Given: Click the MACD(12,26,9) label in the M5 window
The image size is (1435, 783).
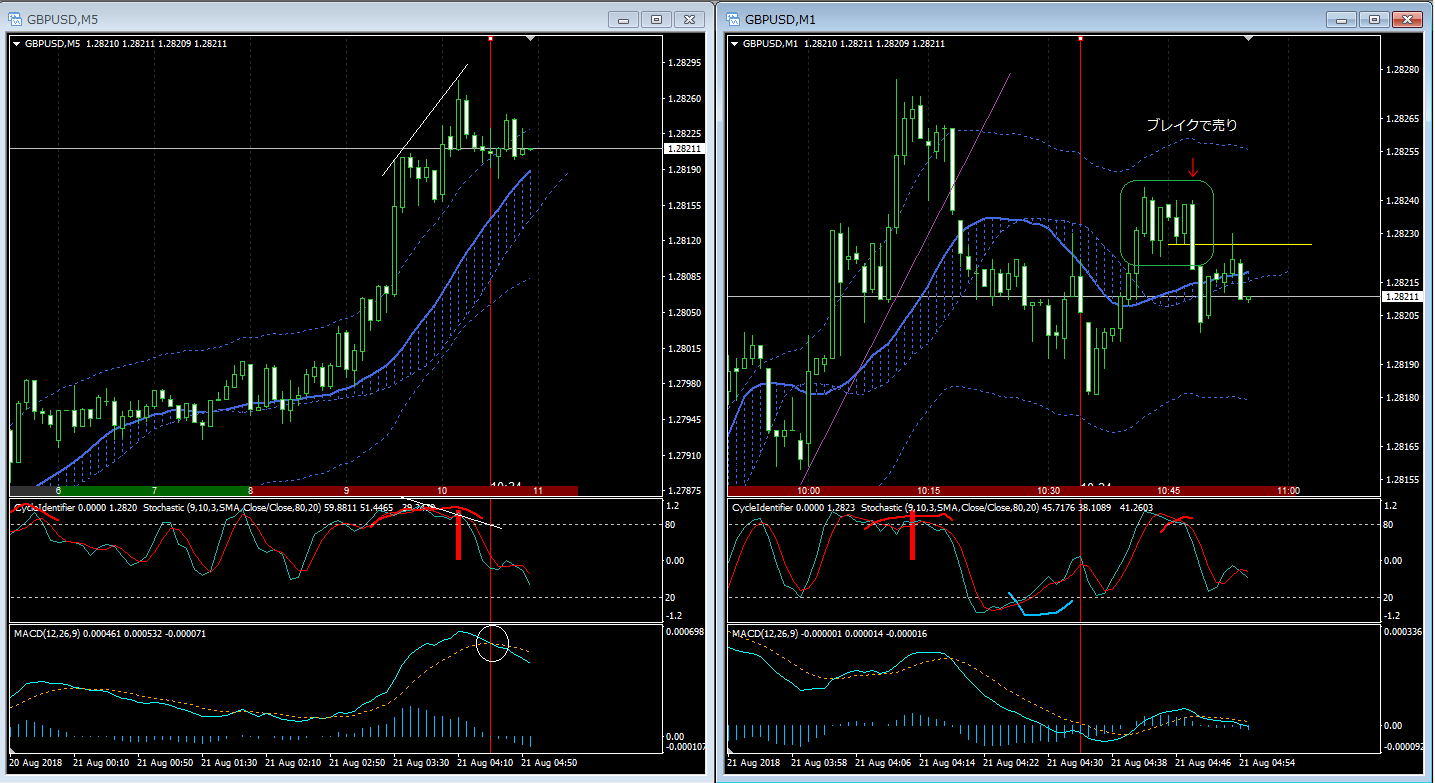Looking at the screenshot, I should (46, 633).
